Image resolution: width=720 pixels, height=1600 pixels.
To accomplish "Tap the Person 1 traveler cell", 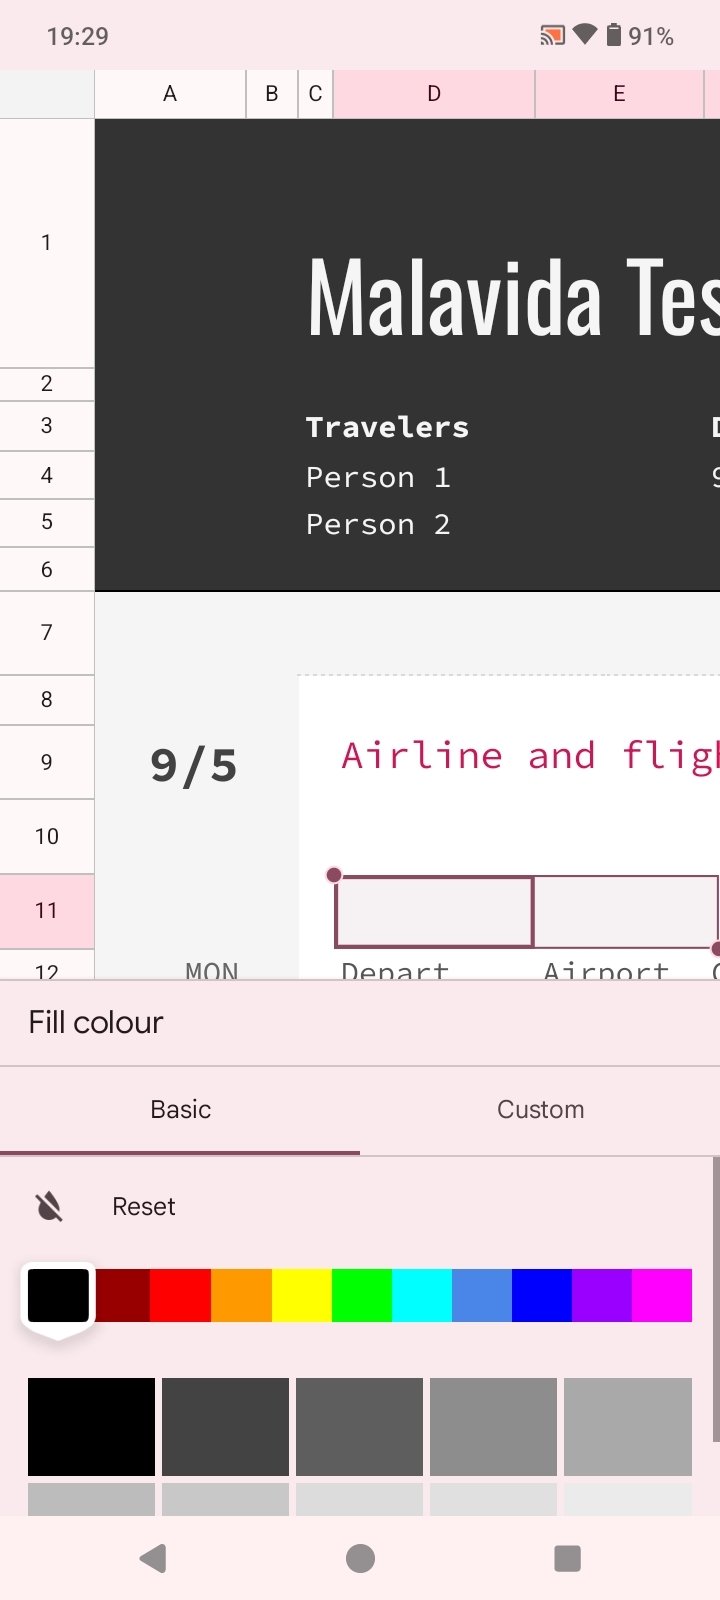I will (378, 478).
